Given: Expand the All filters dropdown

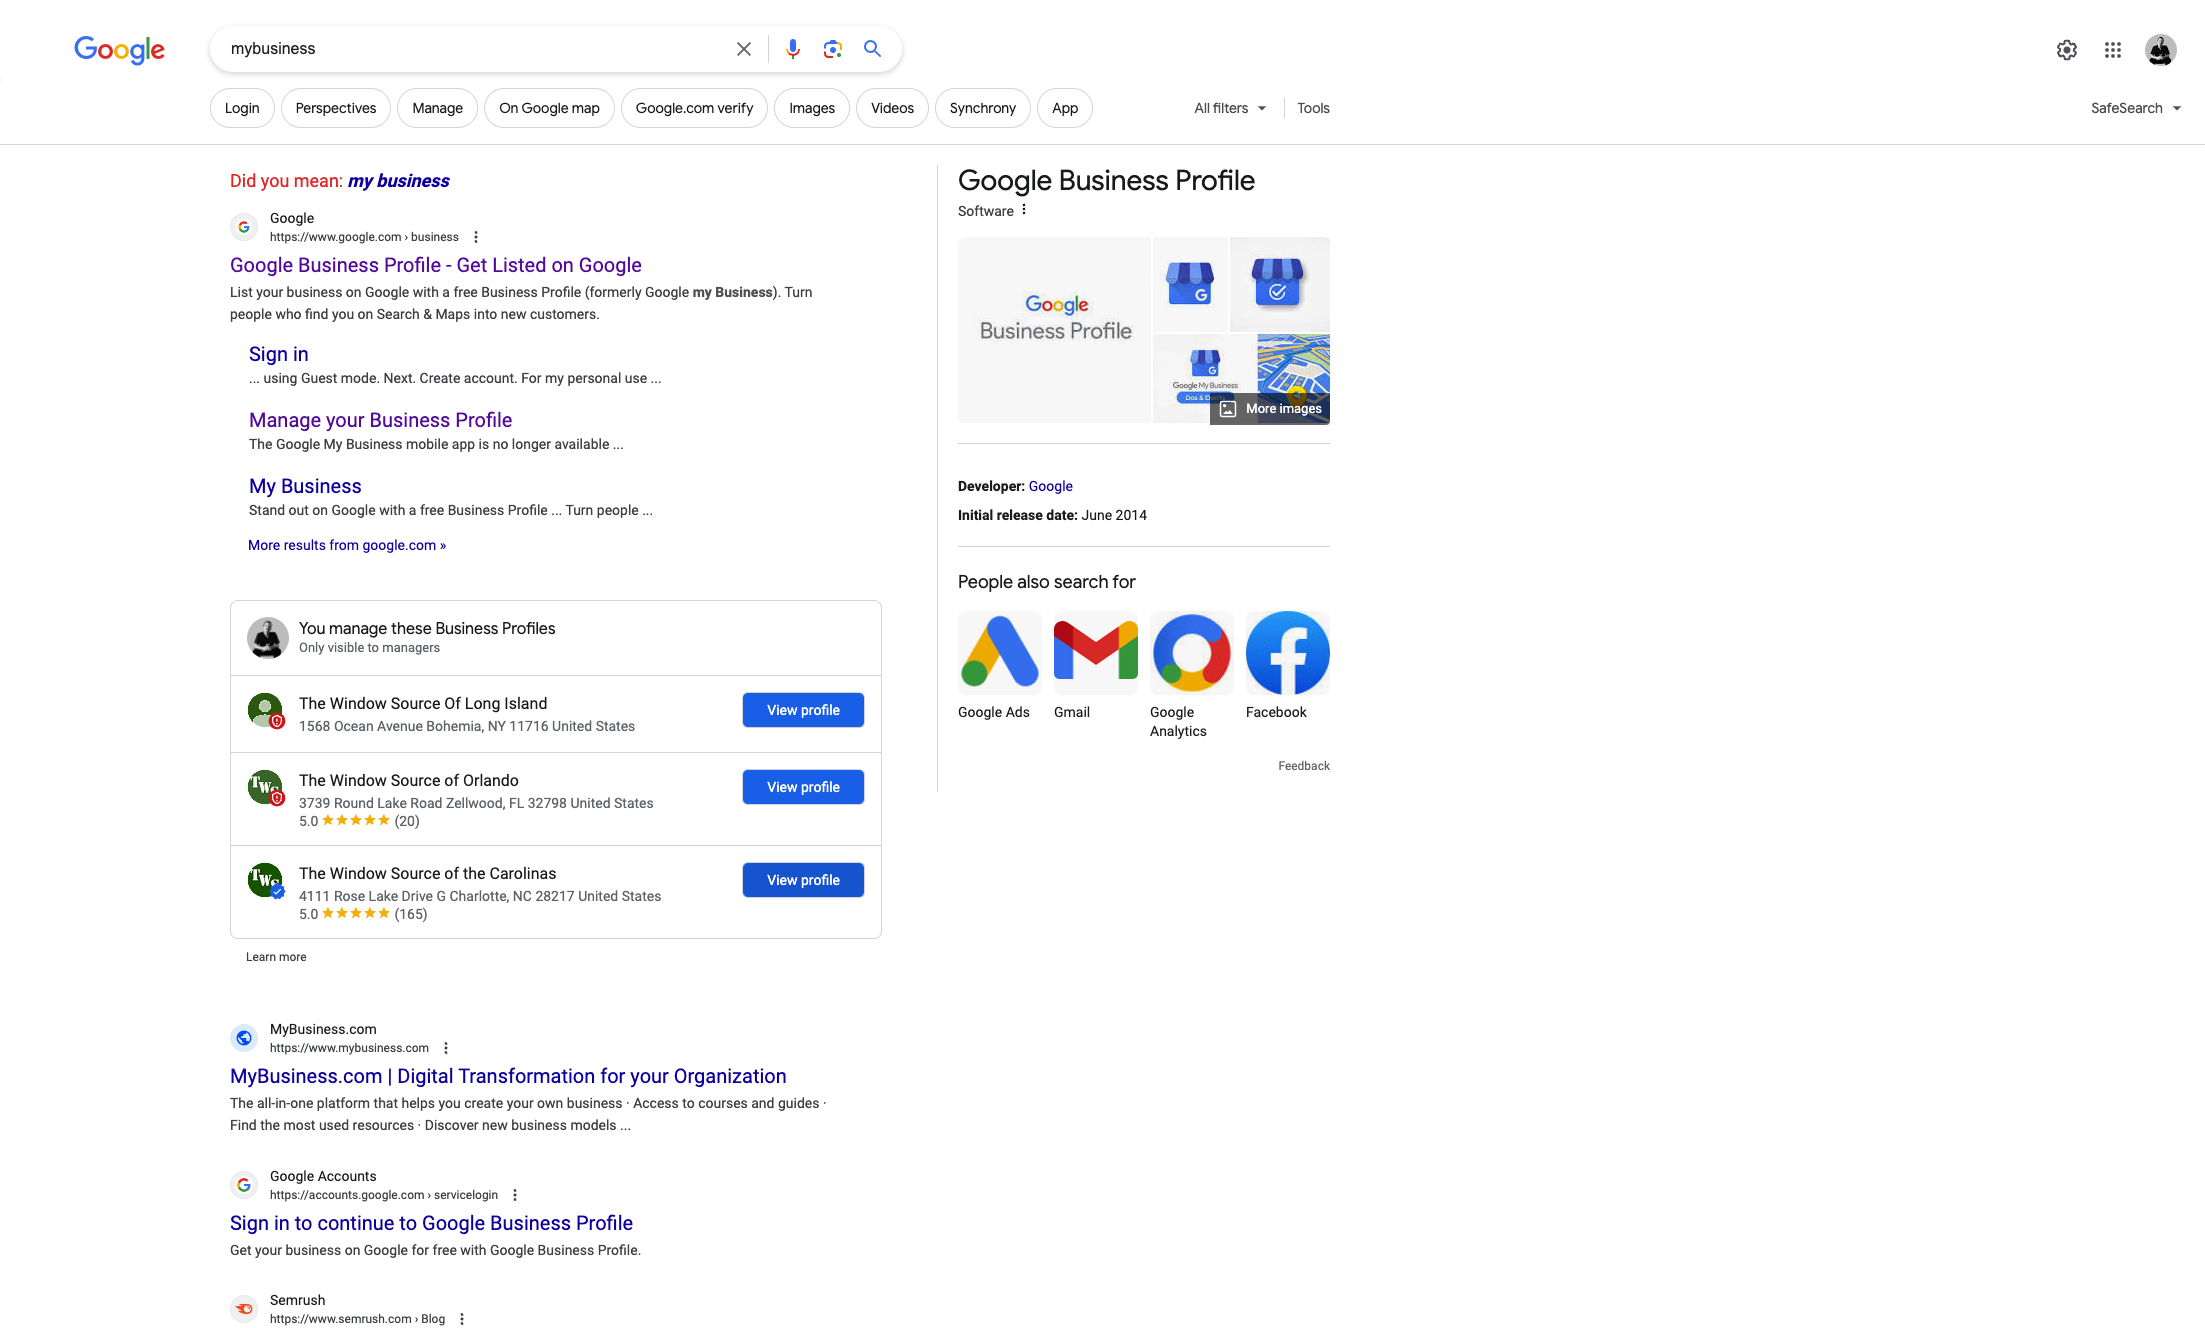Looking at the screenshot, I should click(x=1230, y=108).
